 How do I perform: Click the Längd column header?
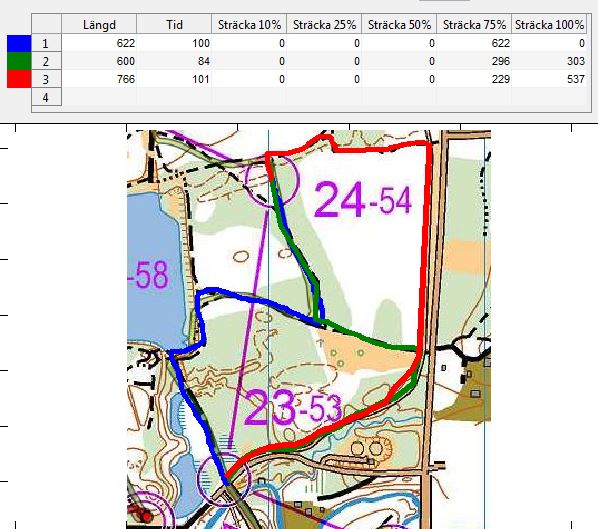(x=99, y=24)
